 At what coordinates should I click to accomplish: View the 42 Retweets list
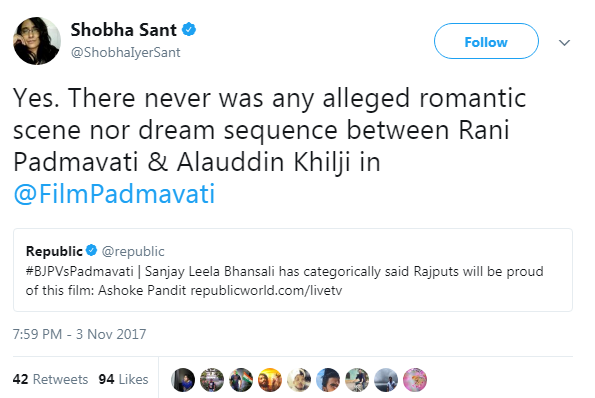[50, 379]
